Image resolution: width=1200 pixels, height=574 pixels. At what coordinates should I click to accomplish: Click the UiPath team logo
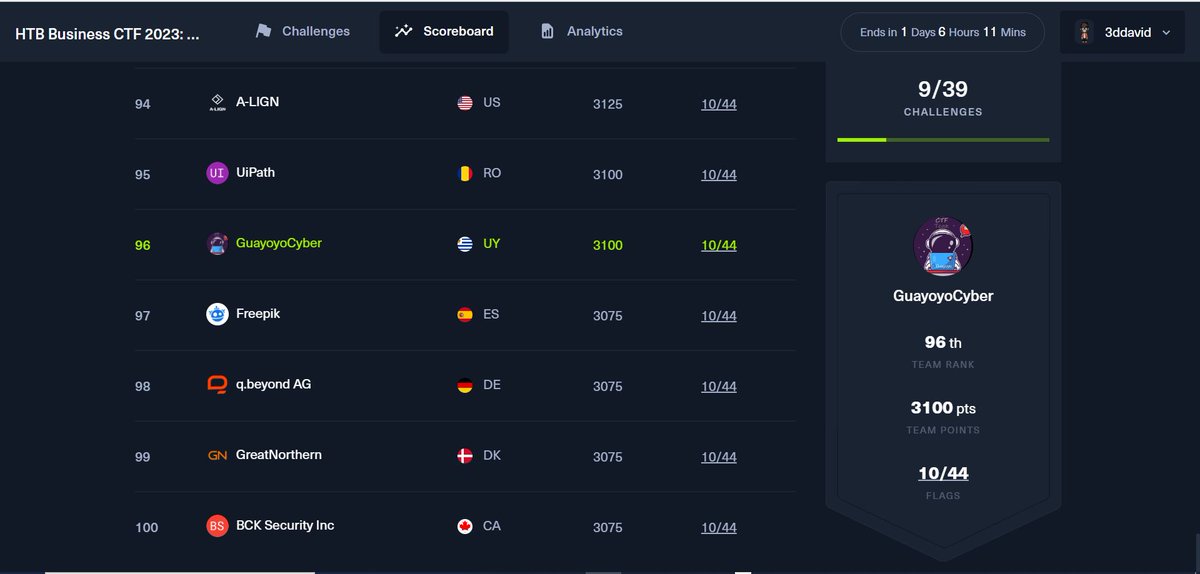pos(217,173)
